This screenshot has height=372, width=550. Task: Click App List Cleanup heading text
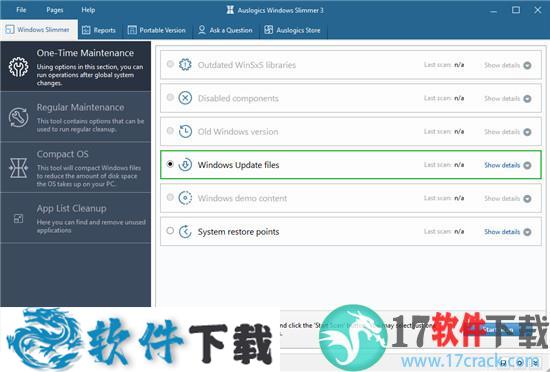(x=72, y=208)
